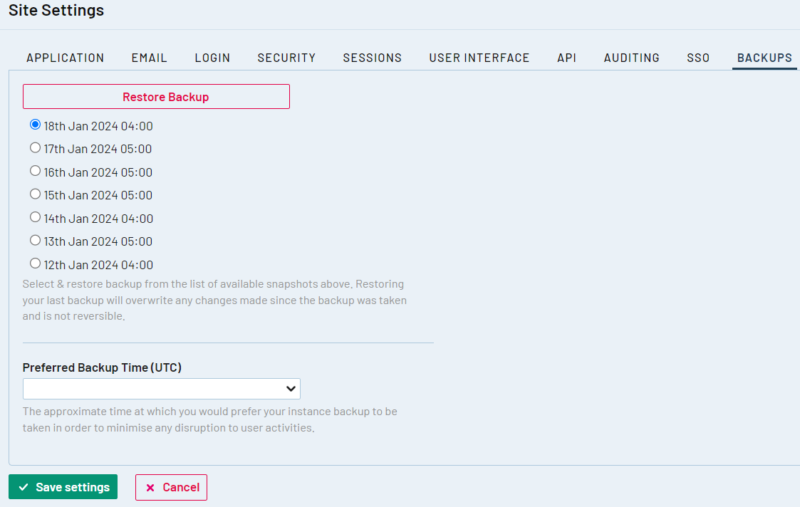Select the 15th Jan 2024 05:00 radio button
800x507 pixels.
(x=35, y=194)
